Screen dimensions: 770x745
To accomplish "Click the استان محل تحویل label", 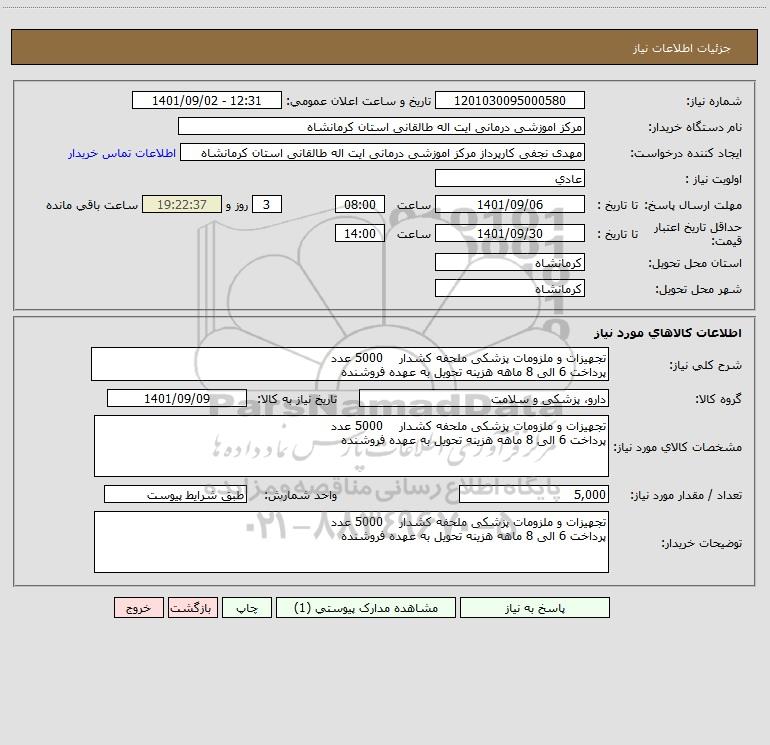I will [695, 263].
